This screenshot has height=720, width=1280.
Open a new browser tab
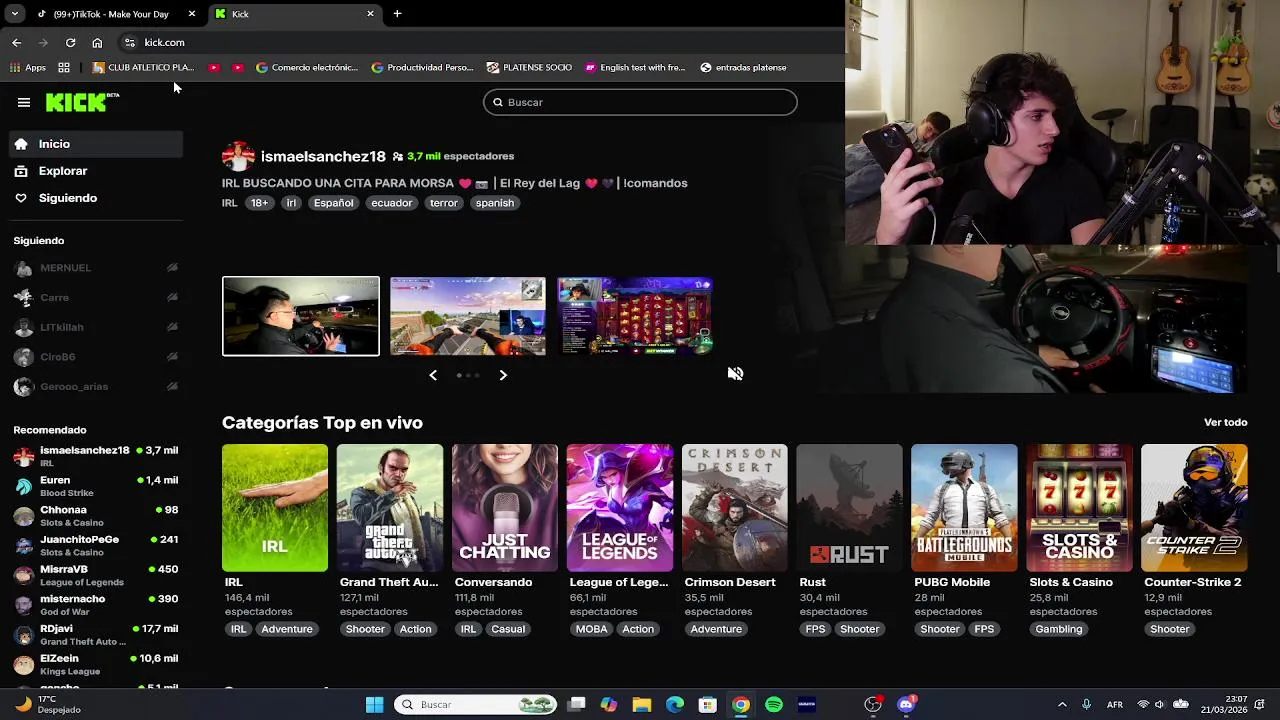(x=397, y=14)
